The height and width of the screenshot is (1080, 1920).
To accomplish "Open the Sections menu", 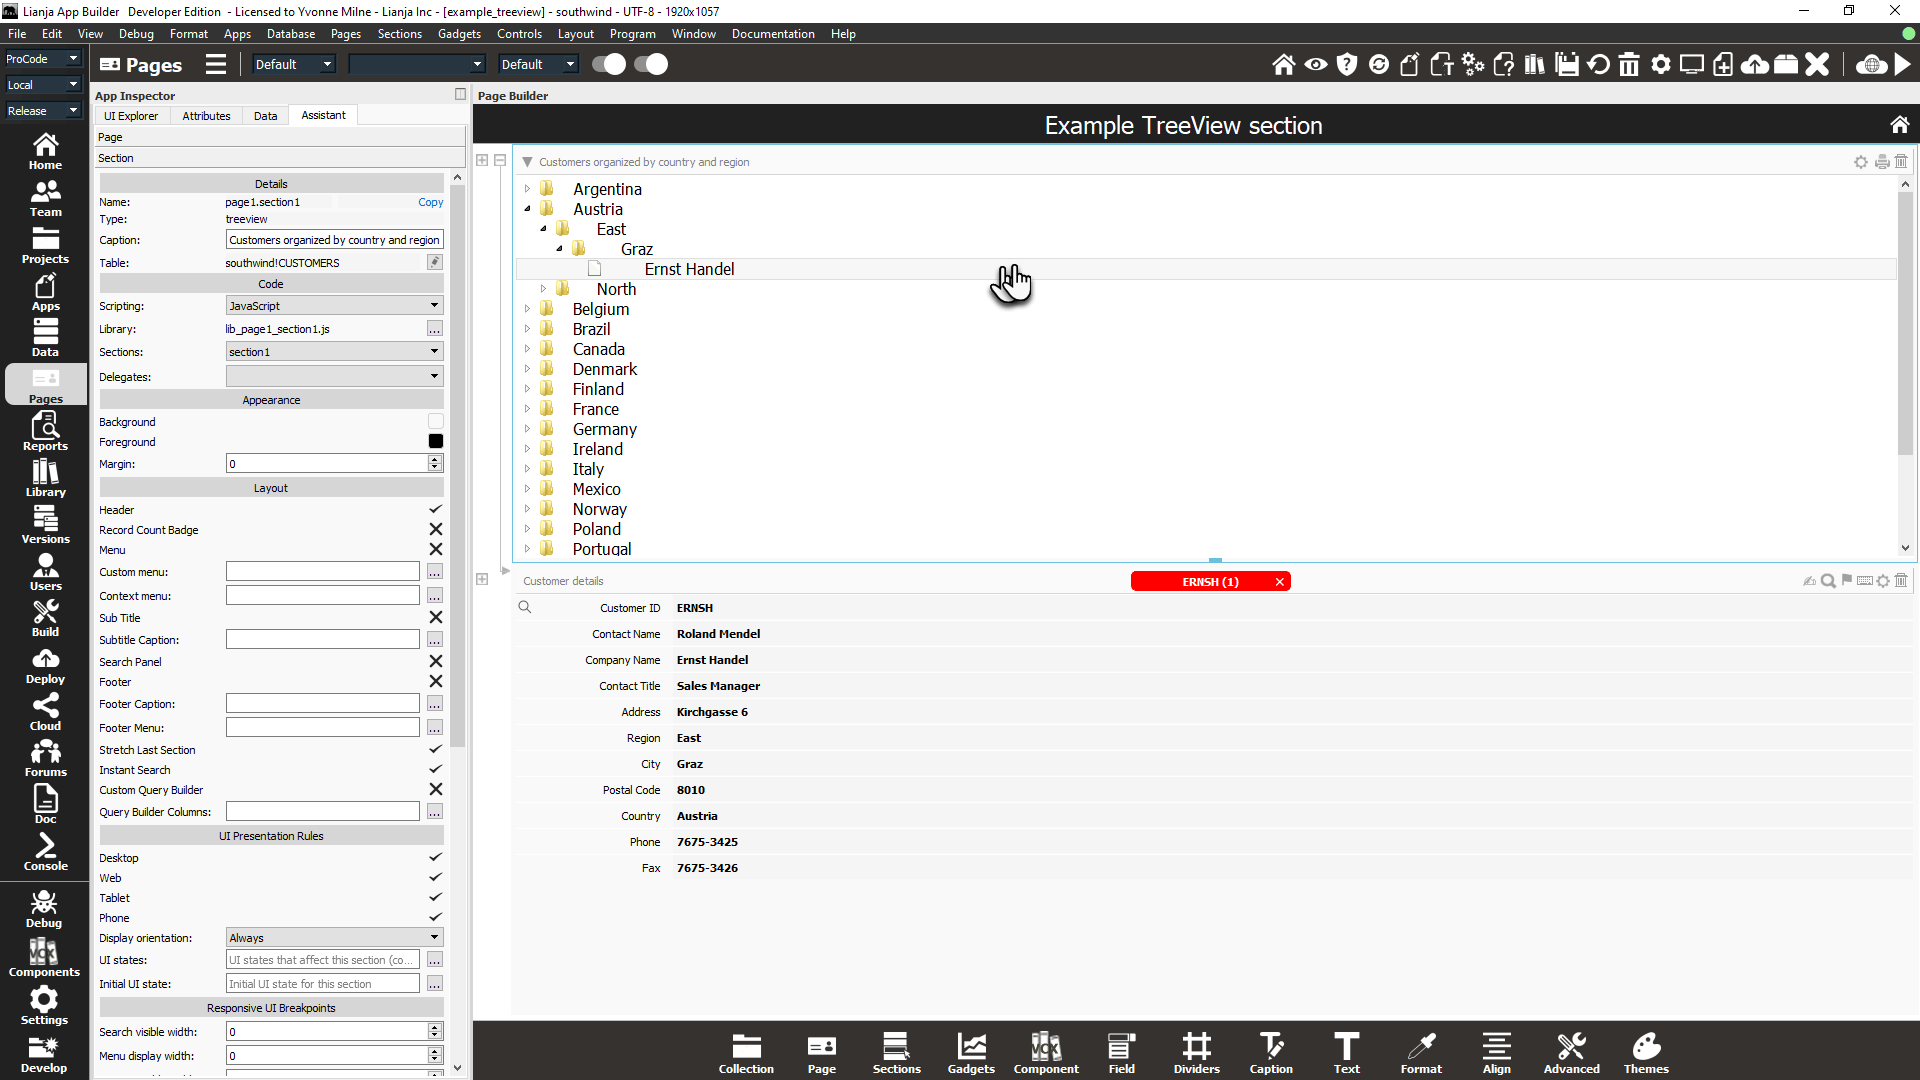I will [x=399, y=34].
